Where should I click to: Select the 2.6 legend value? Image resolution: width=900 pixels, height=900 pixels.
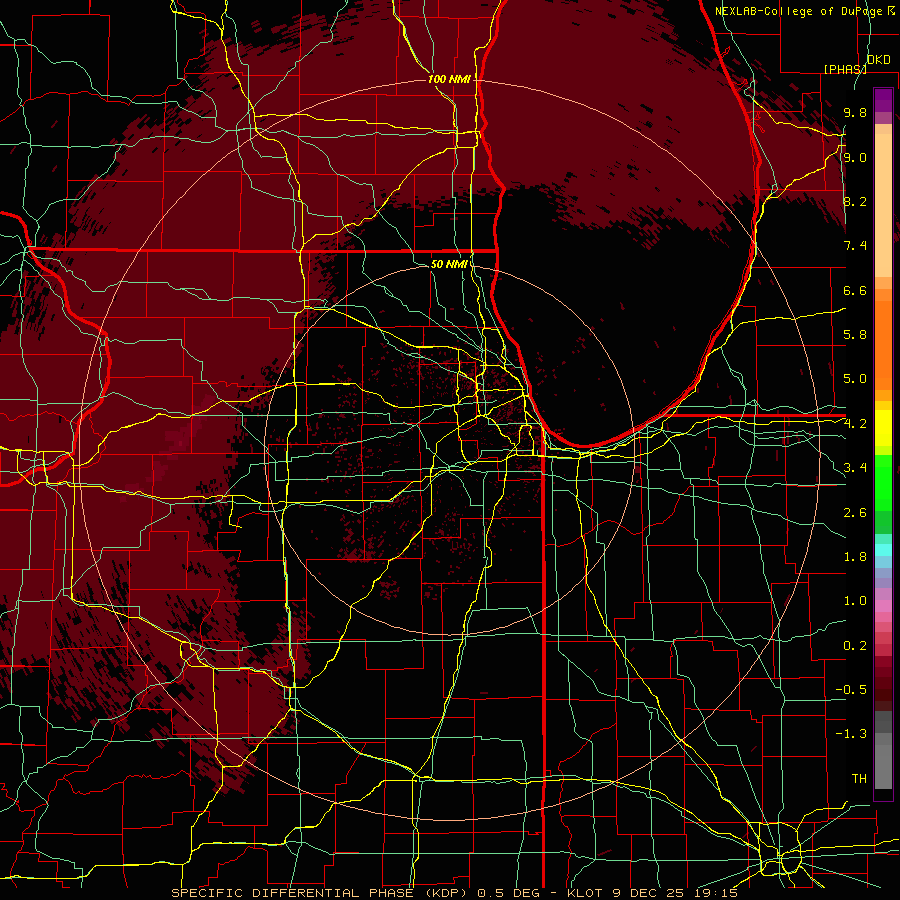855,513
